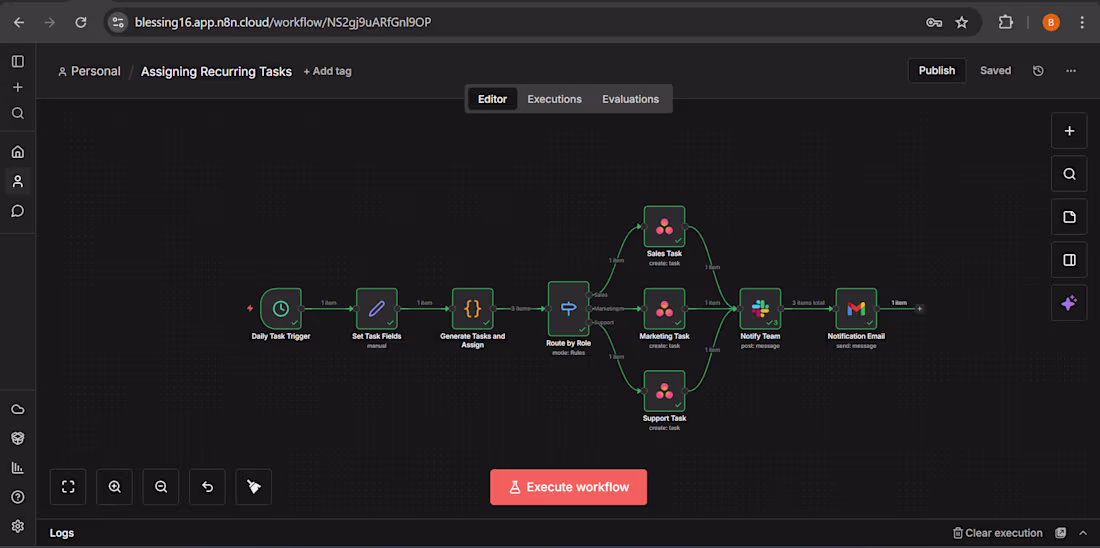Open password manager key icon
This screenshot has width=1100, height=548.
[934, 22]
